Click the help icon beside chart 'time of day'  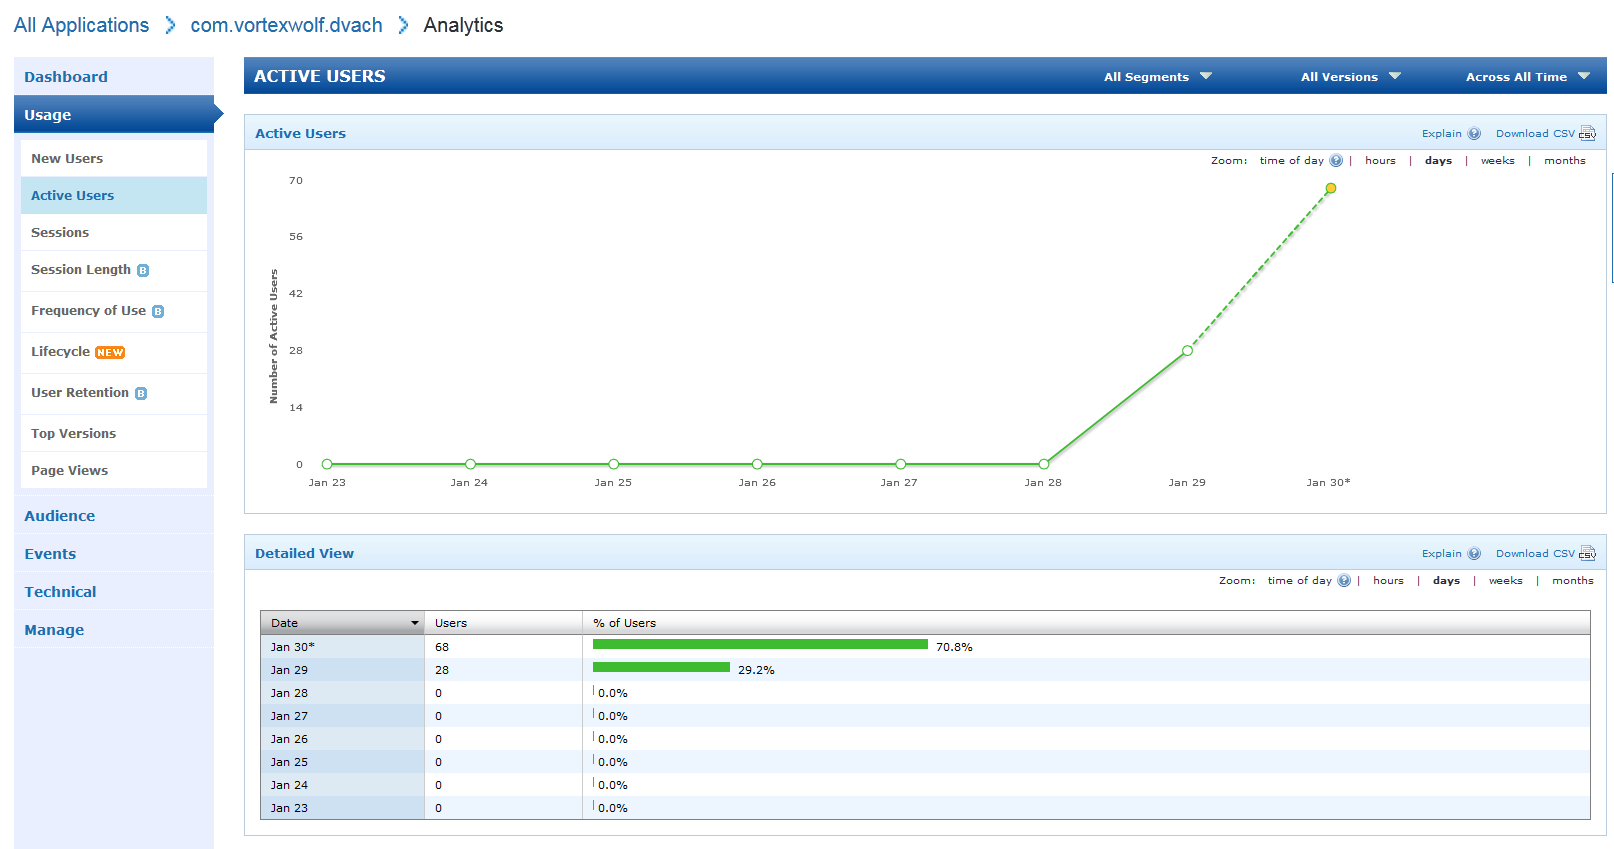pos(1336,161)
